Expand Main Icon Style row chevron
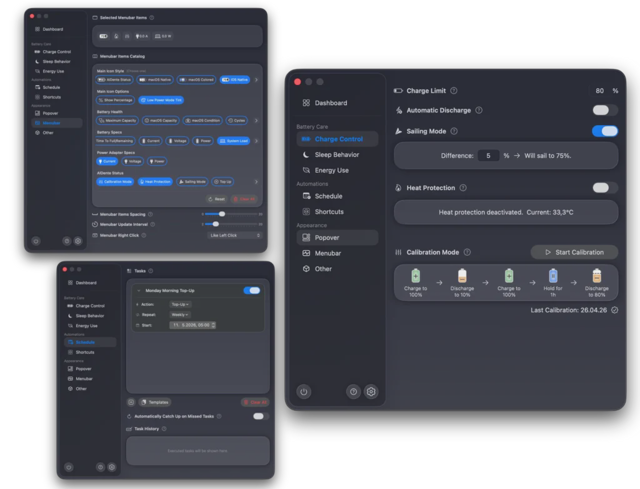640x489 pixels. coord(256,80)
